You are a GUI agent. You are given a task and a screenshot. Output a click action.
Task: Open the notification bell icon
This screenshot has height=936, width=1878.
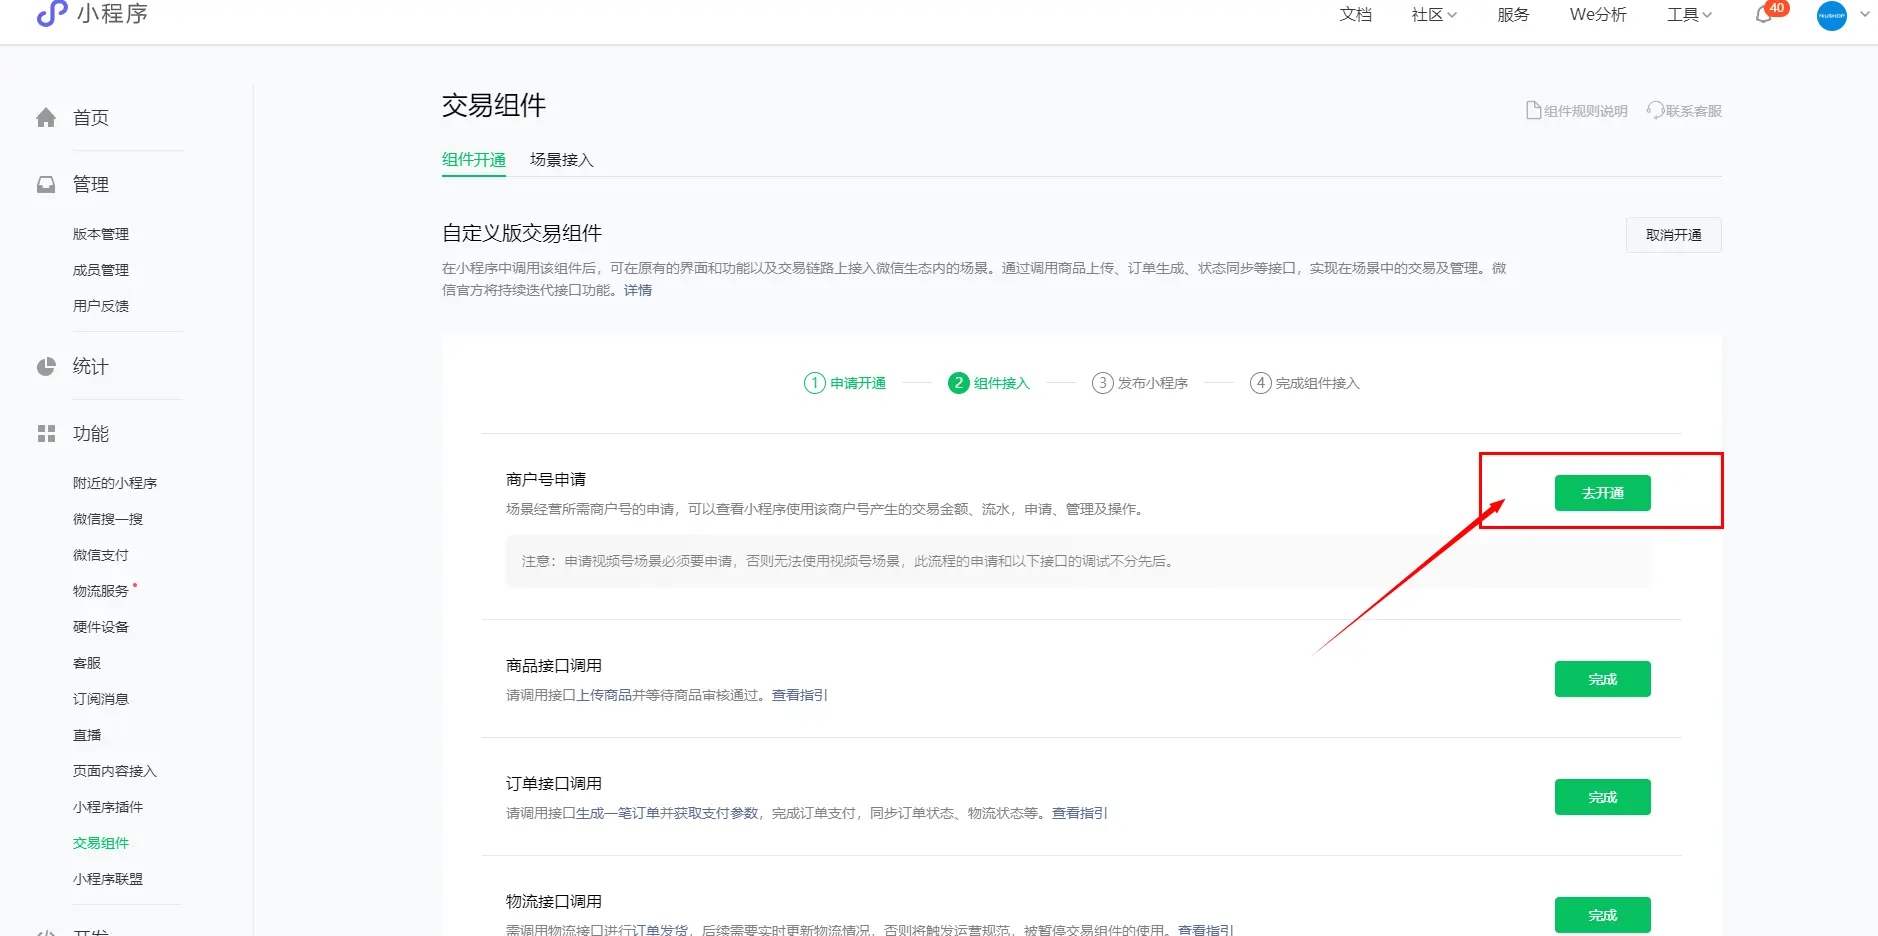1764,15
